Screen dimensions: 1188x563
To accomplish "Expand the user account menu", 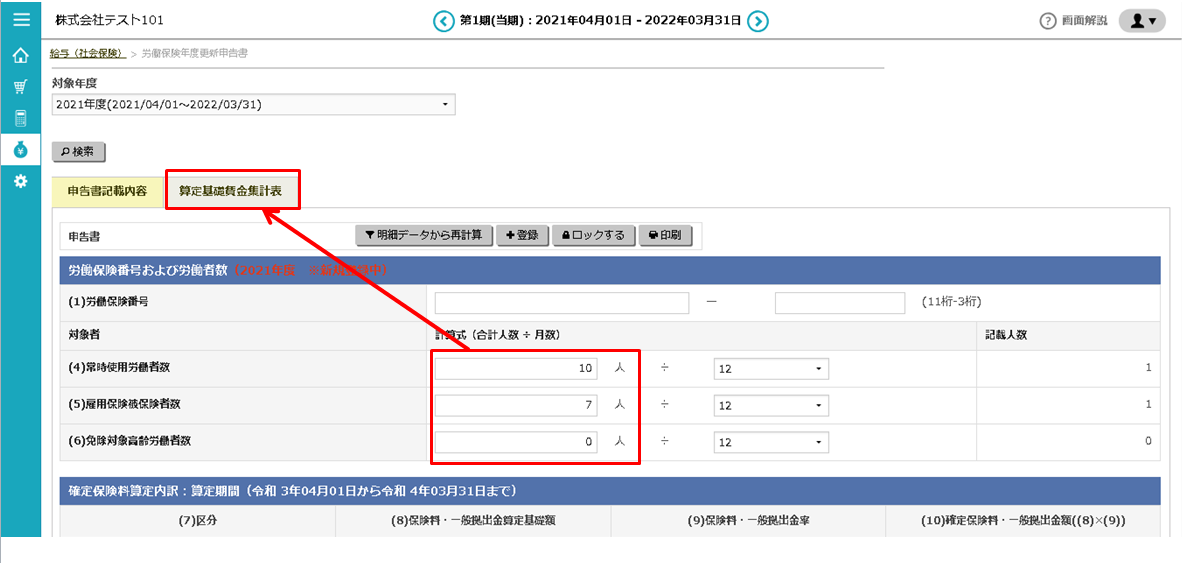I will tap(1141, 20).
